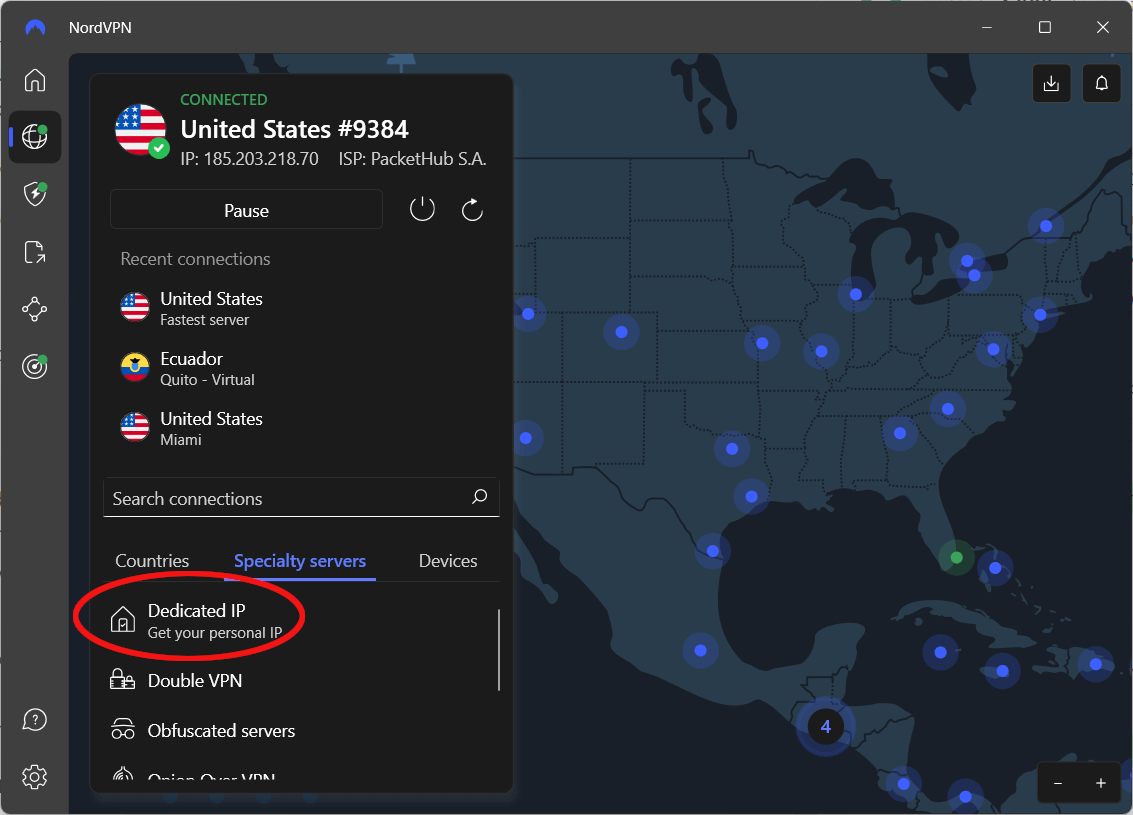Open the settings gear icon
This screenshot has height=815, width=1133.
pos(35,777)
